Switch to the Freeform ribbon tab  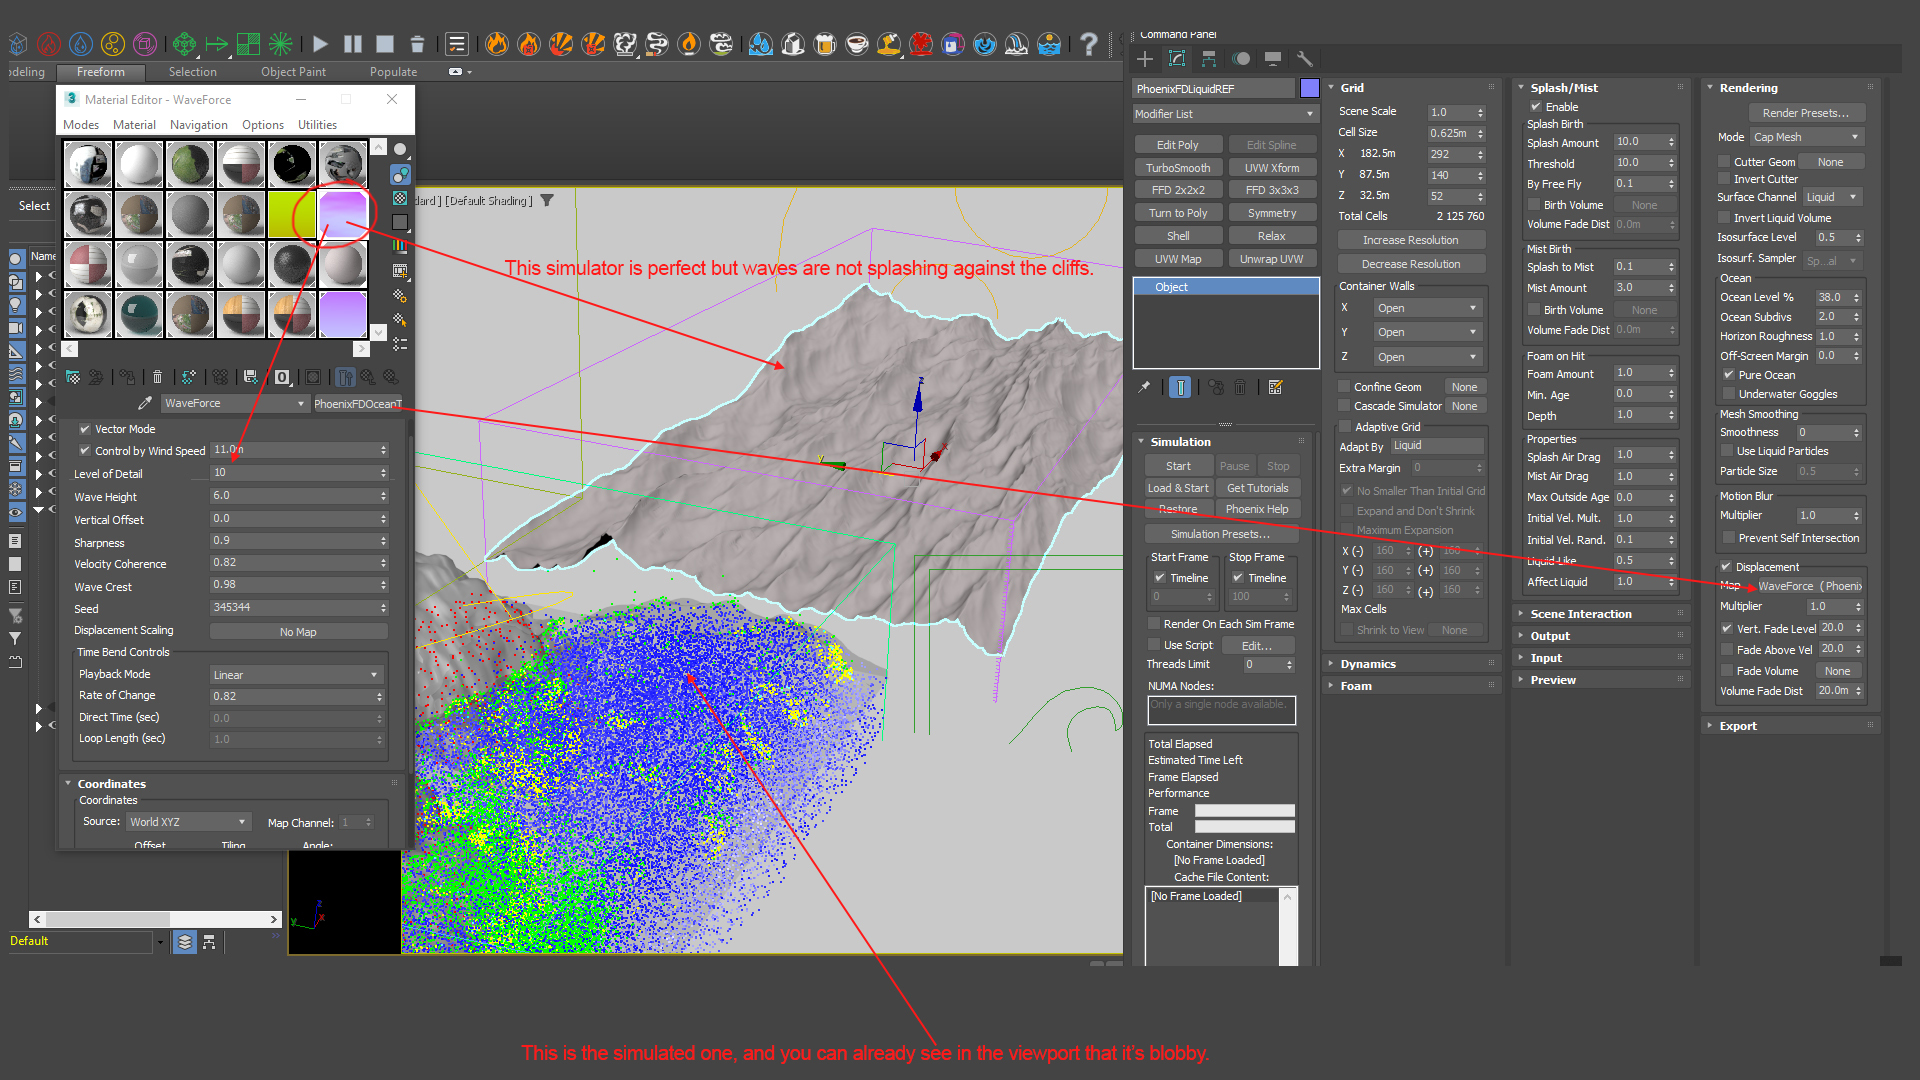coord(101,72)
